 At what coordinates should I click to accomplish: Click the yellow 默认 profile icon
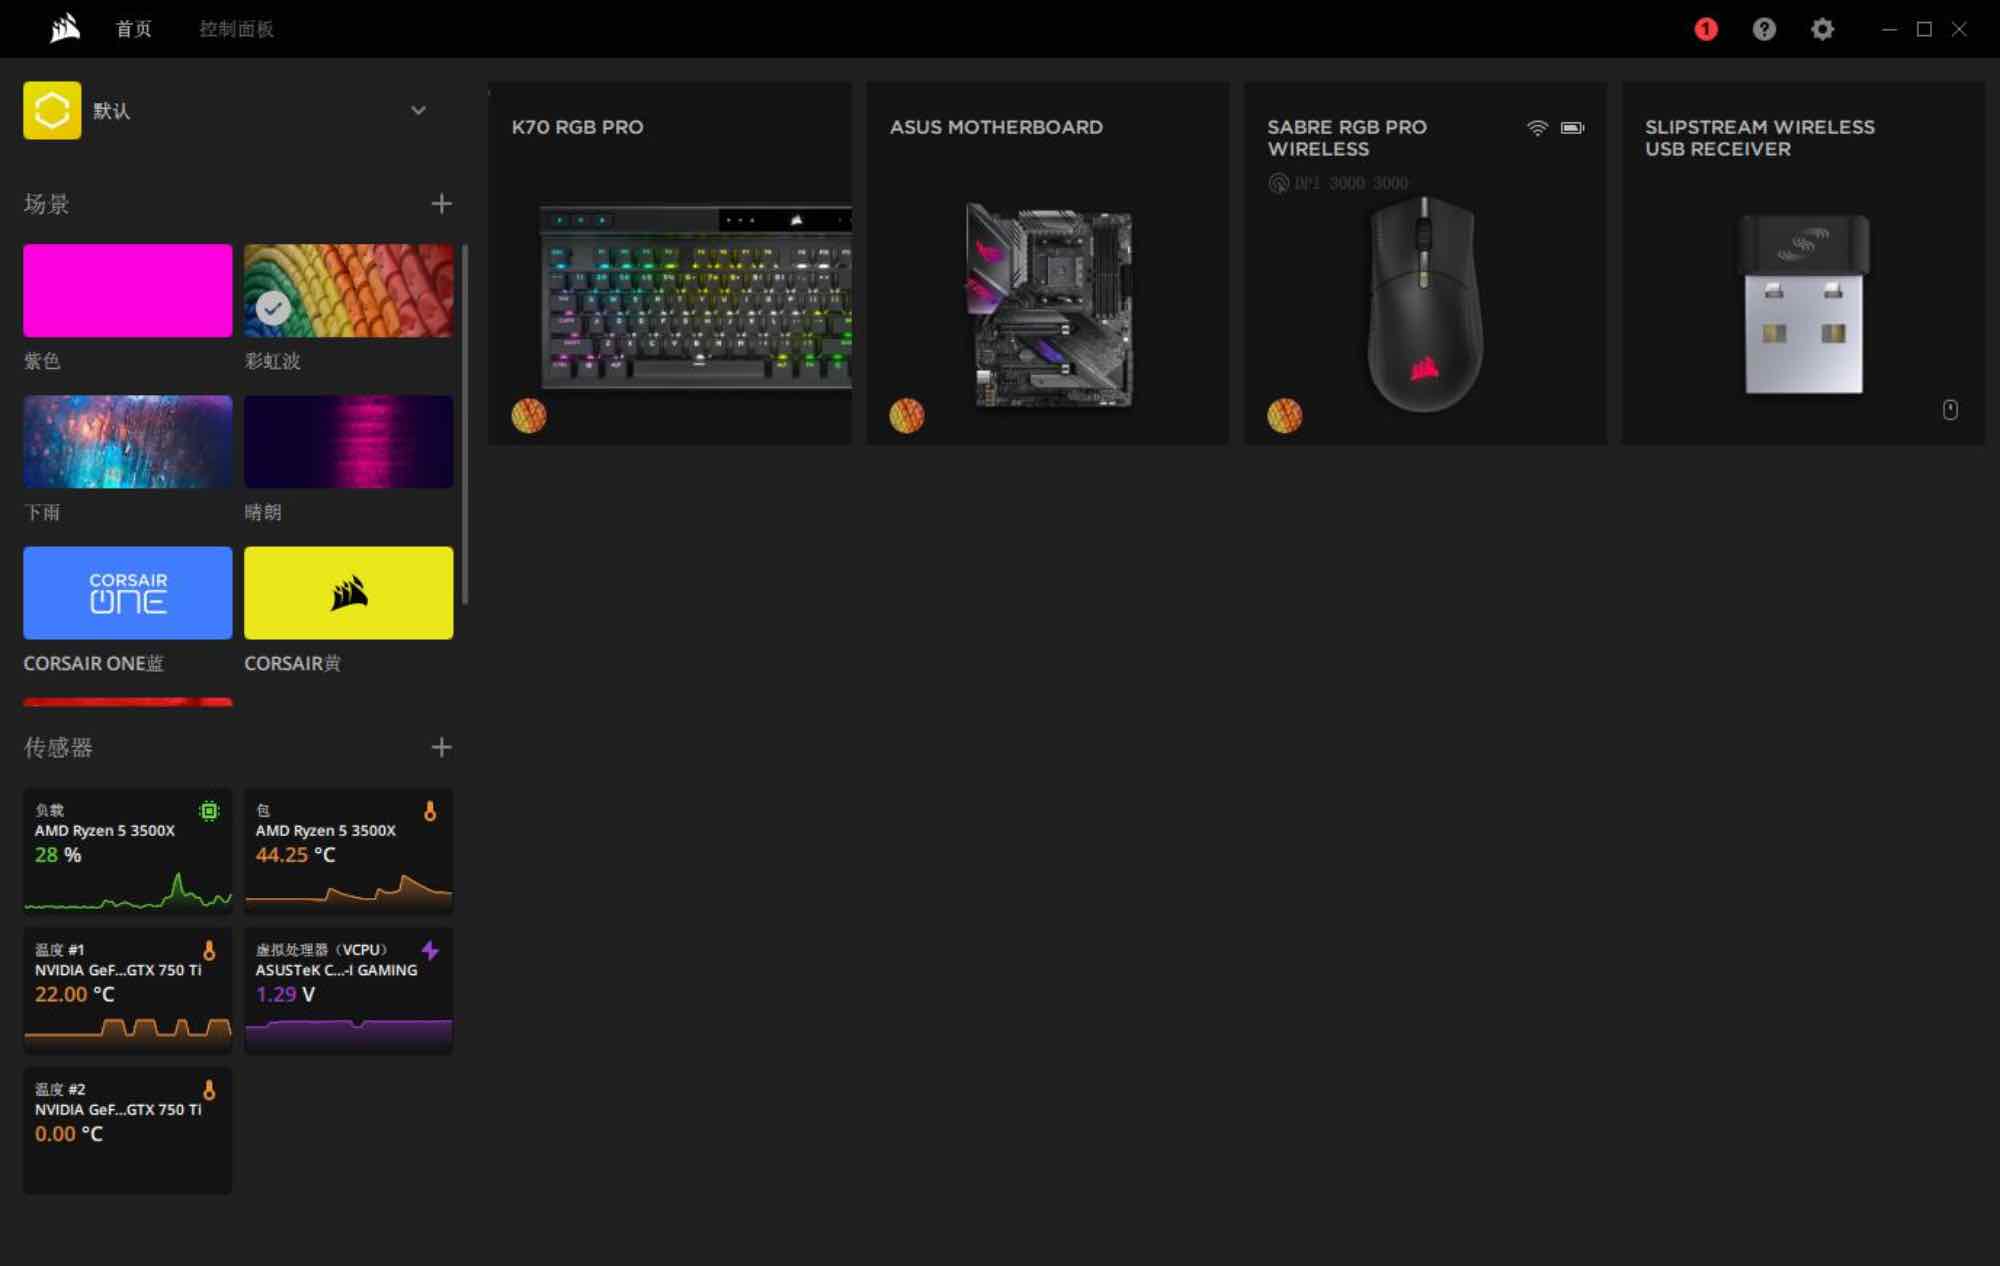(52, 110)
